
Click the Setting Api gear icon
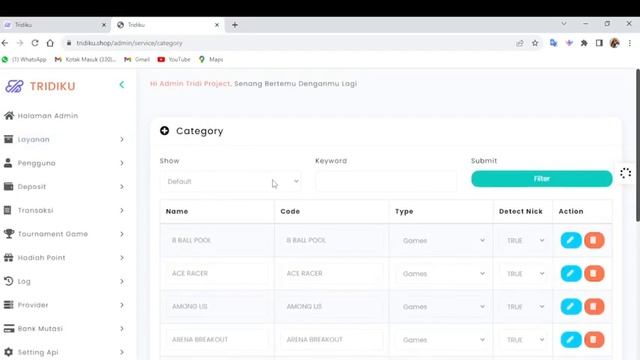[9, 352]
